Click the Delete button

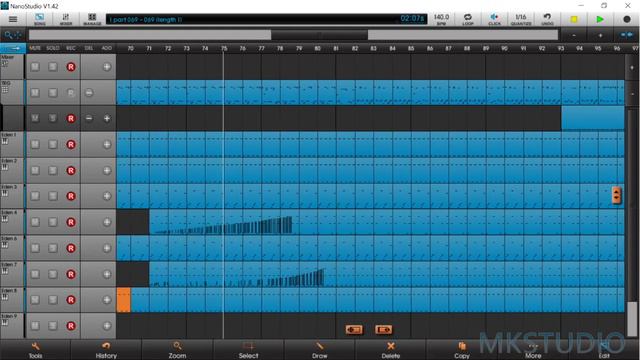(x=391, y=350)
